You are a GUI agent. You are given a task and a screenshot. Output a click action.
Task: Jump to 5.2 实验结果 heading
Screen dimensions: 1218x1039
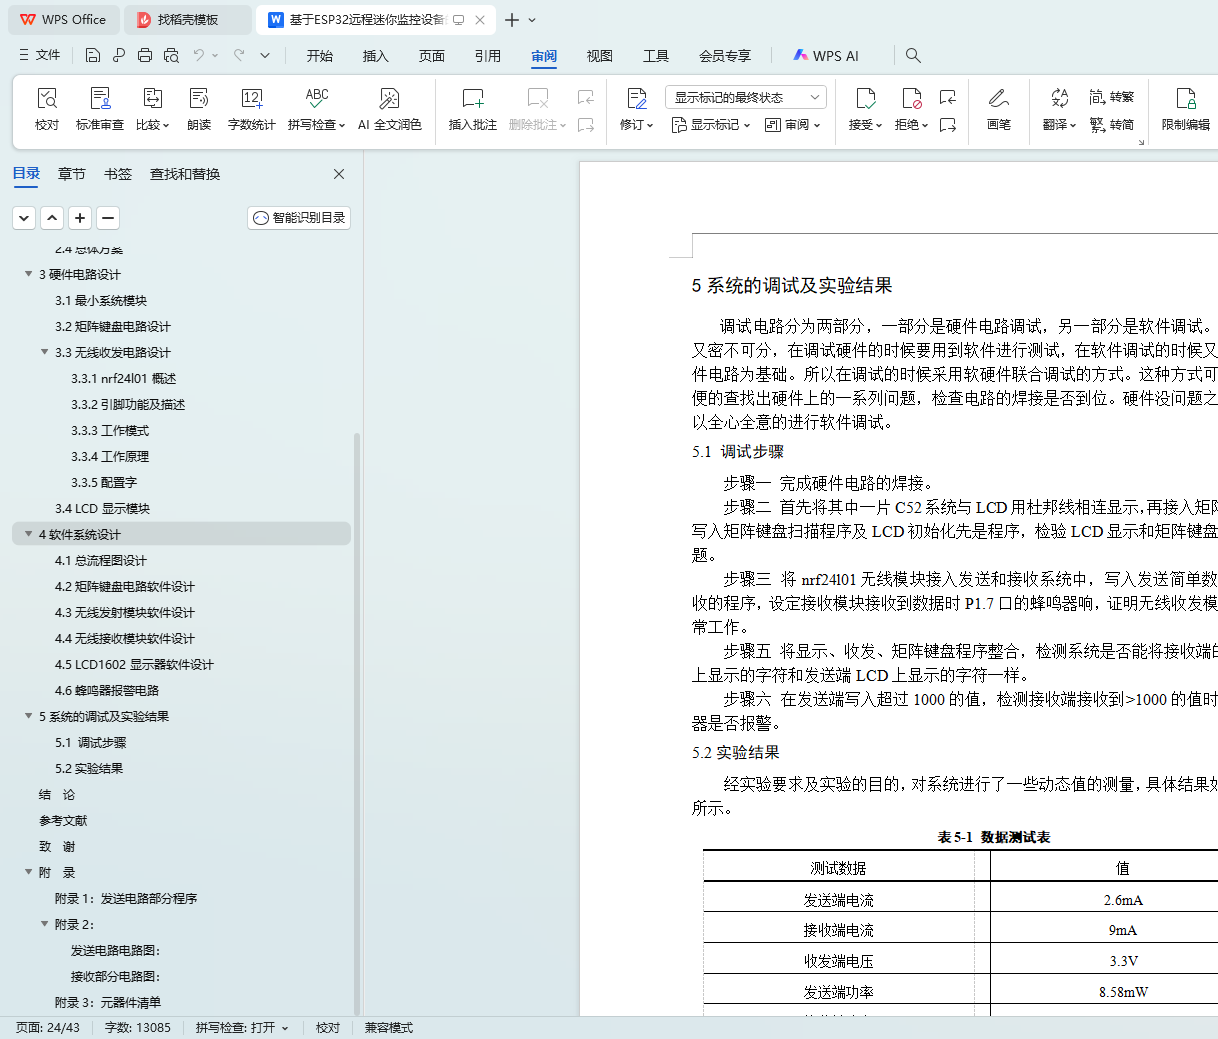(x=89, y=768)
